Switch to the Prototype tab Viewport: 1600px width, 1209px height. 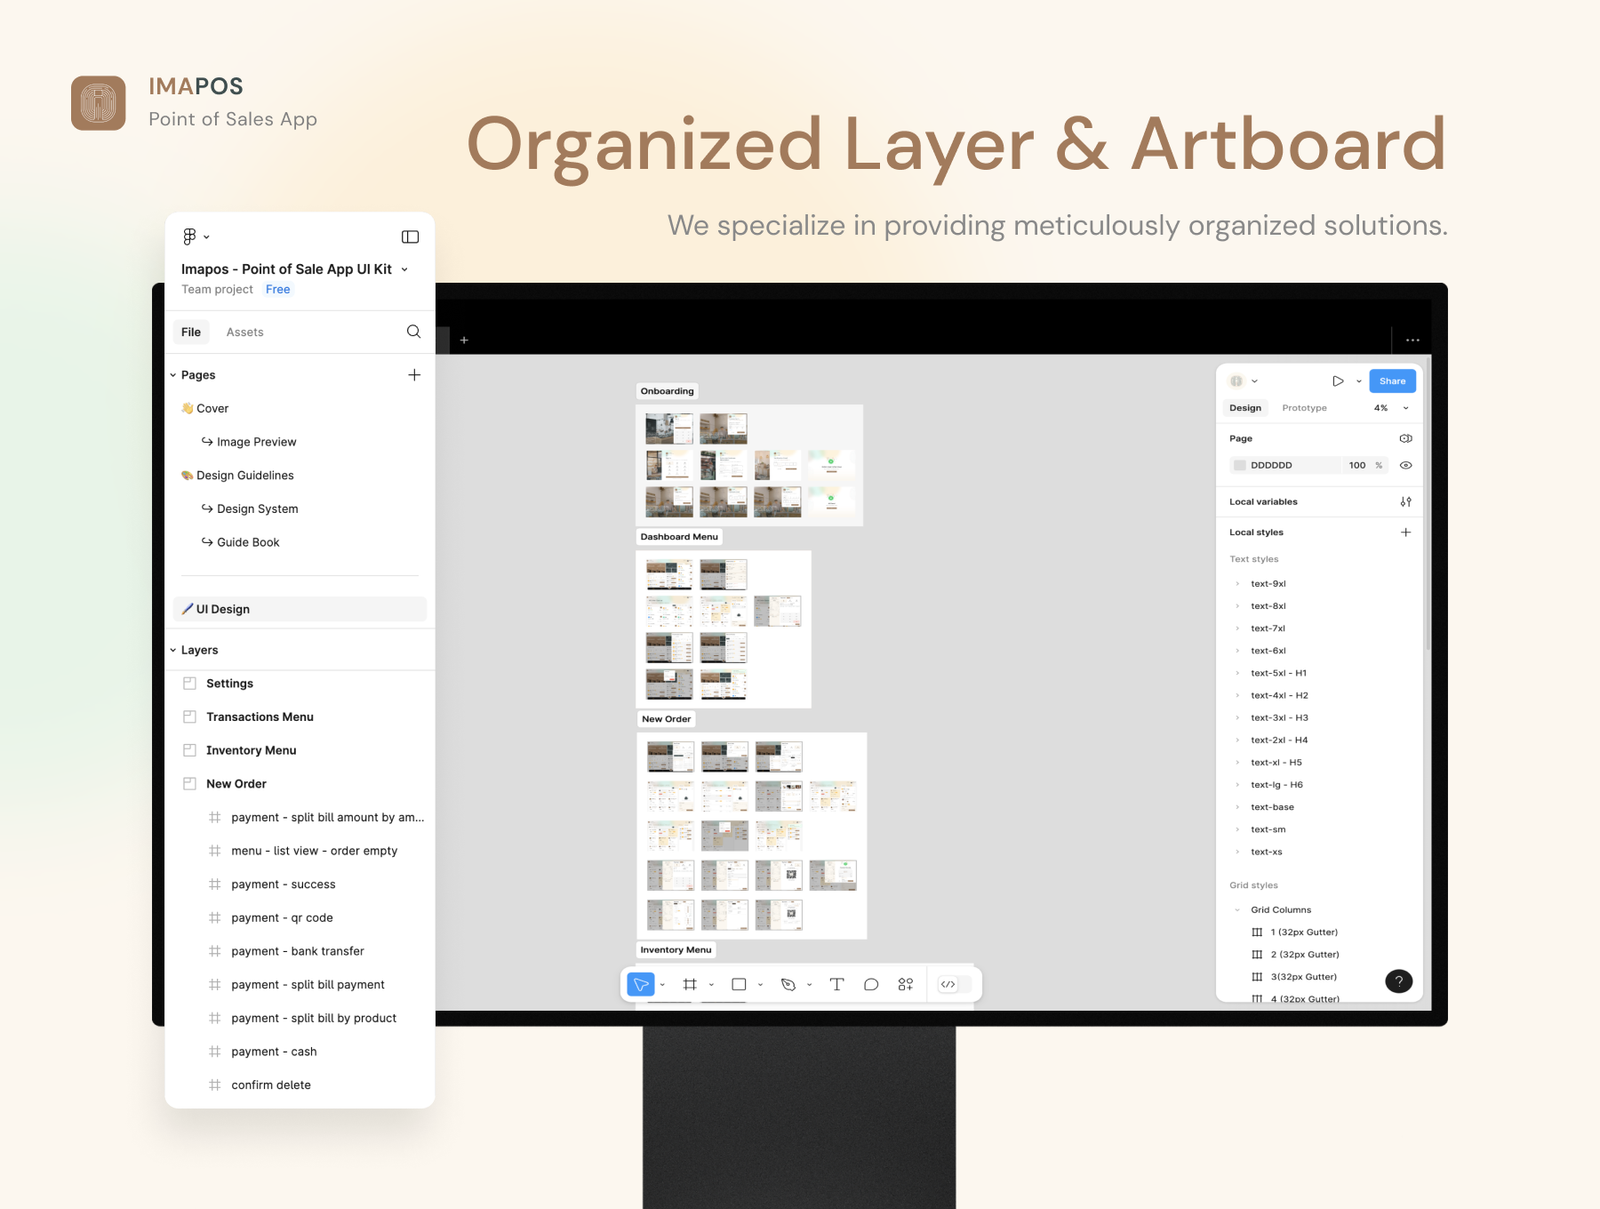1304,408
